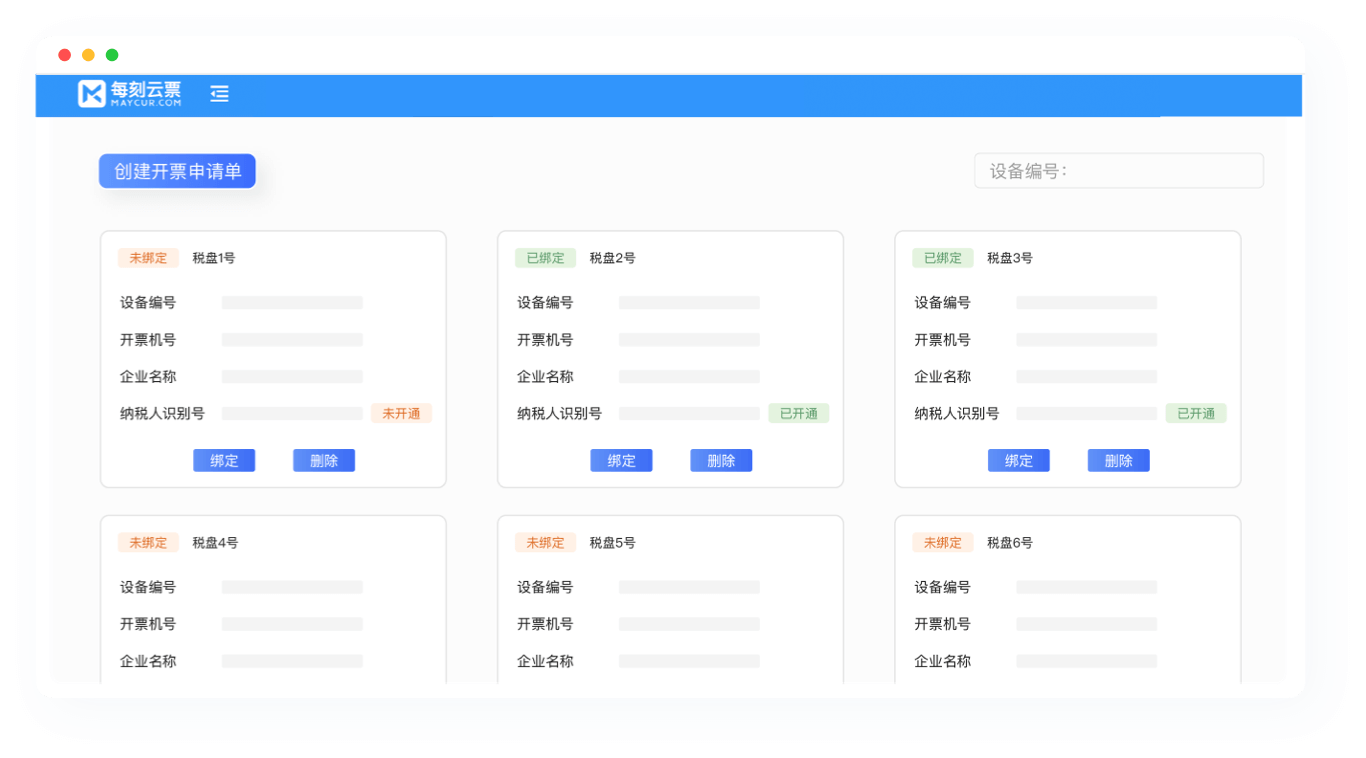This screenshot has width=1366, height=758.
Task: Click the 已开通 badge on 税盘3号
Action: click(1195, 413)
